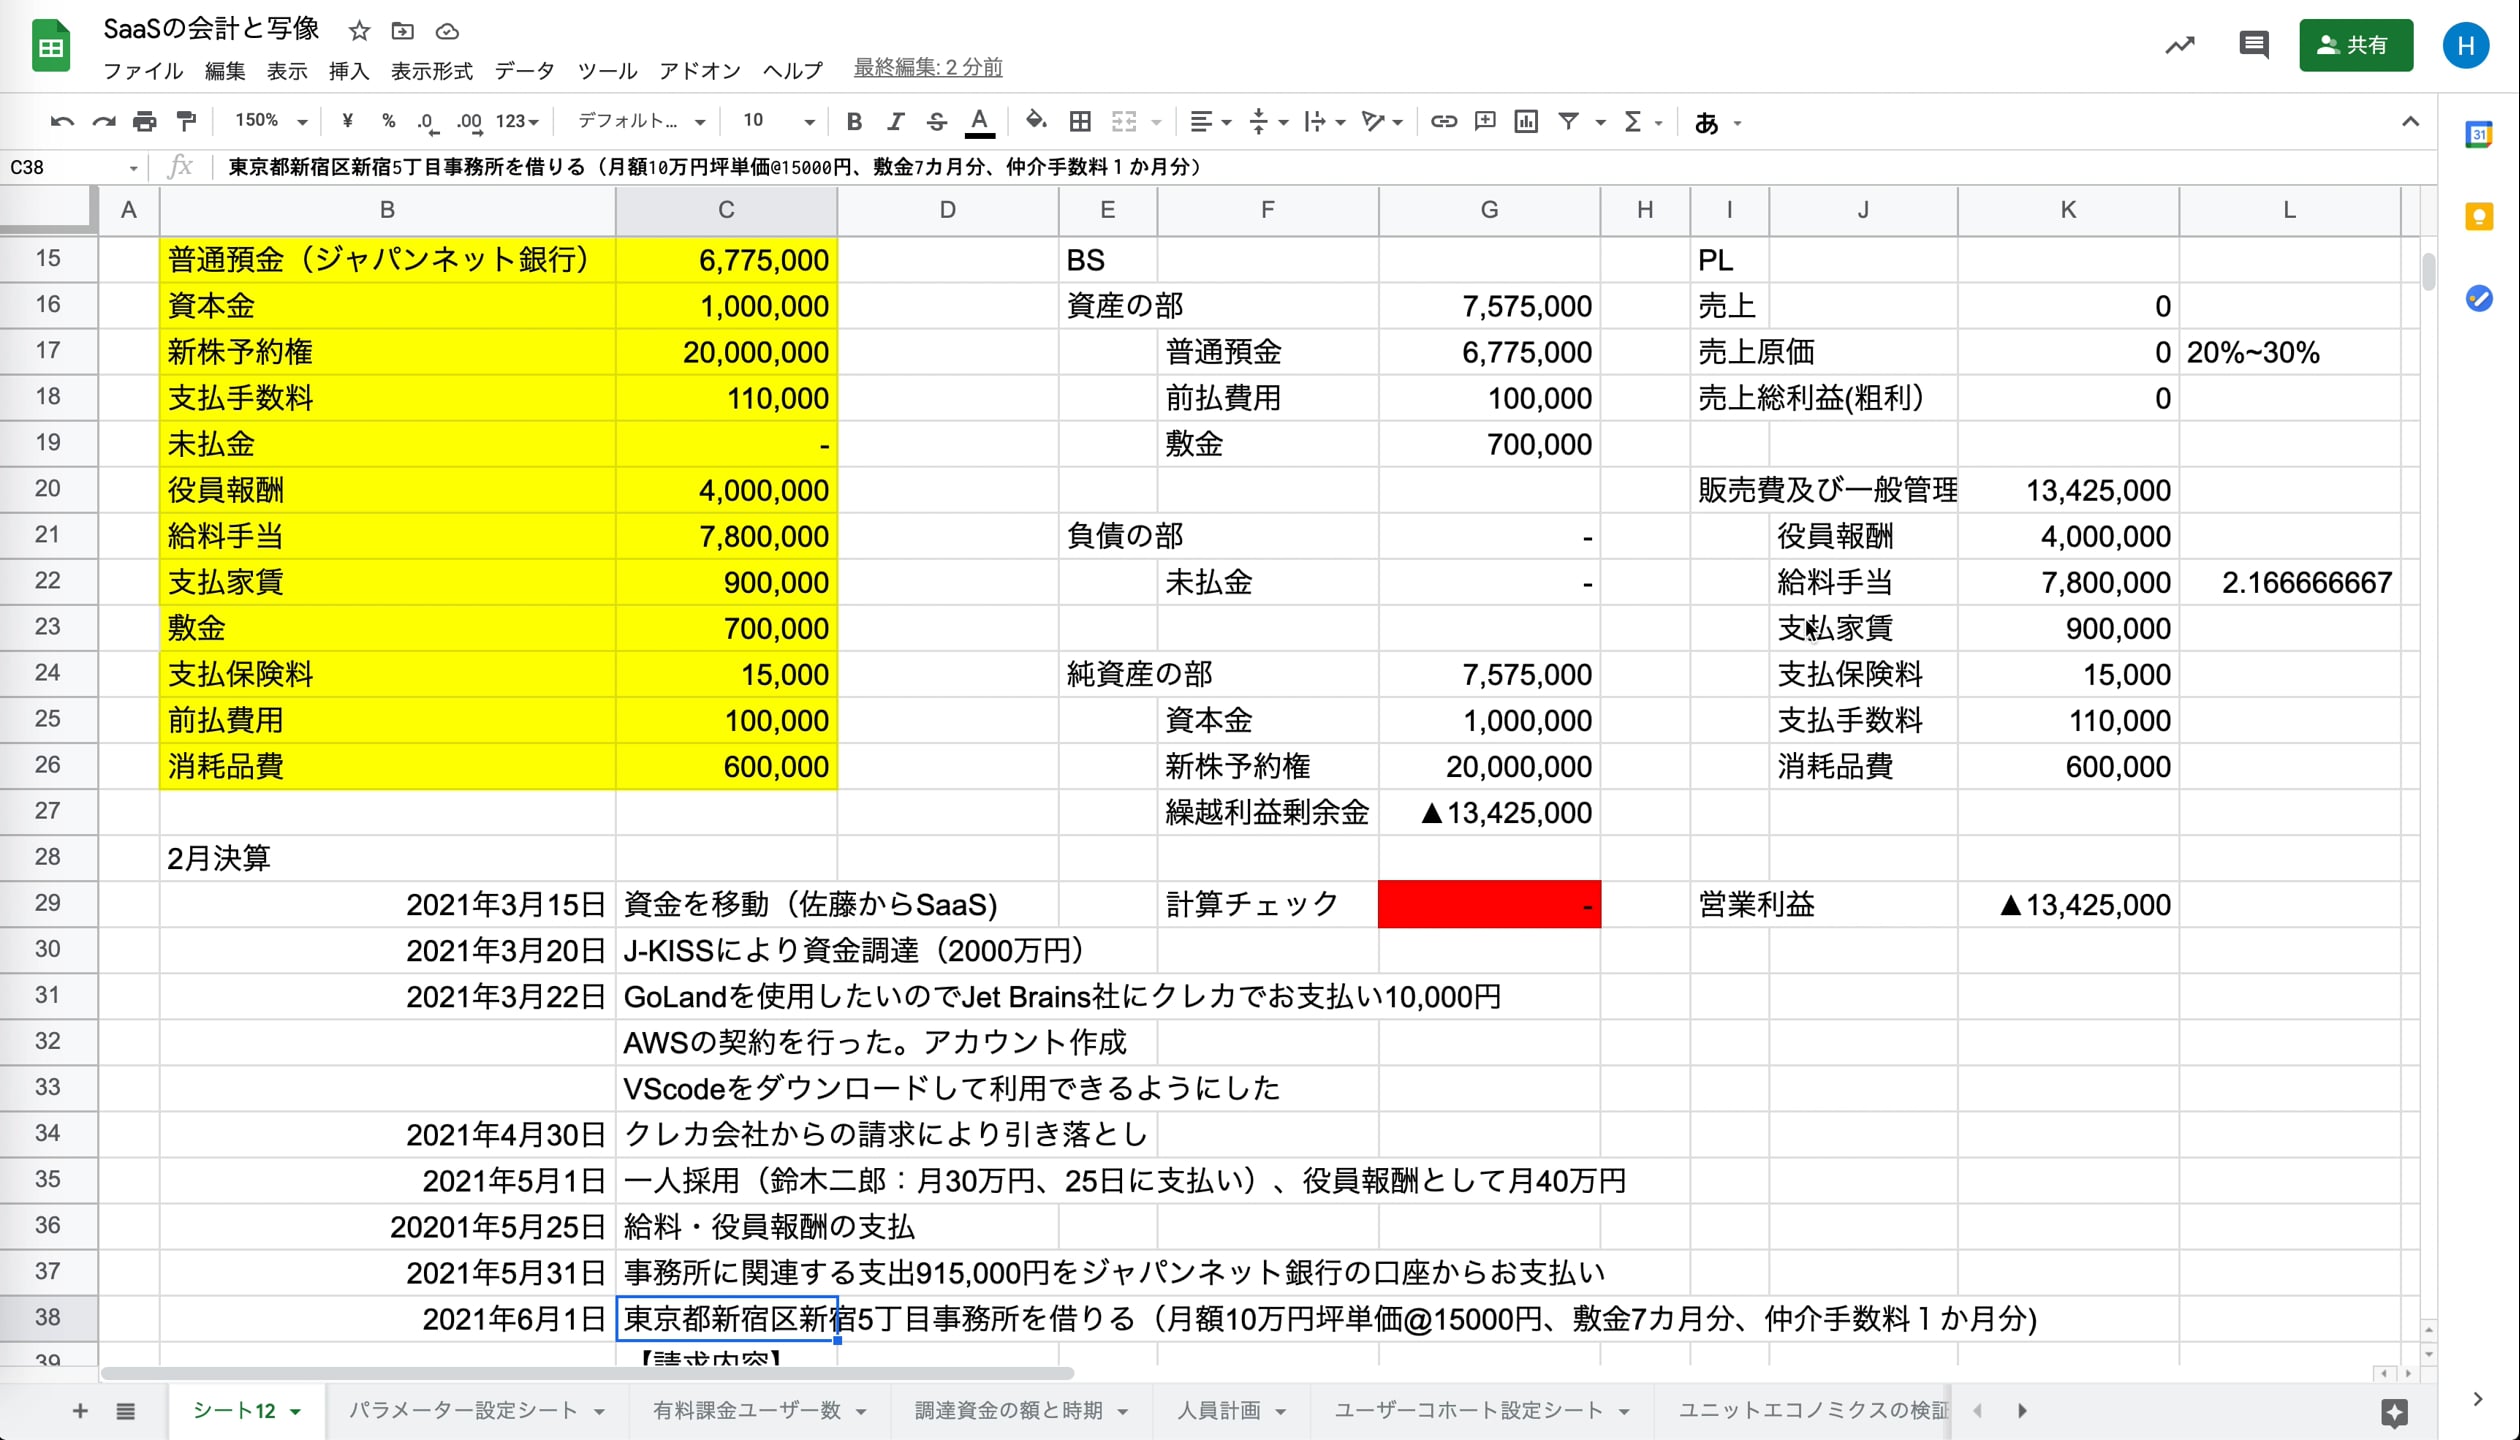This screenshot has width=2520, height=1440.
Task: Open the fill color picker
Action: click(1036, 121)
